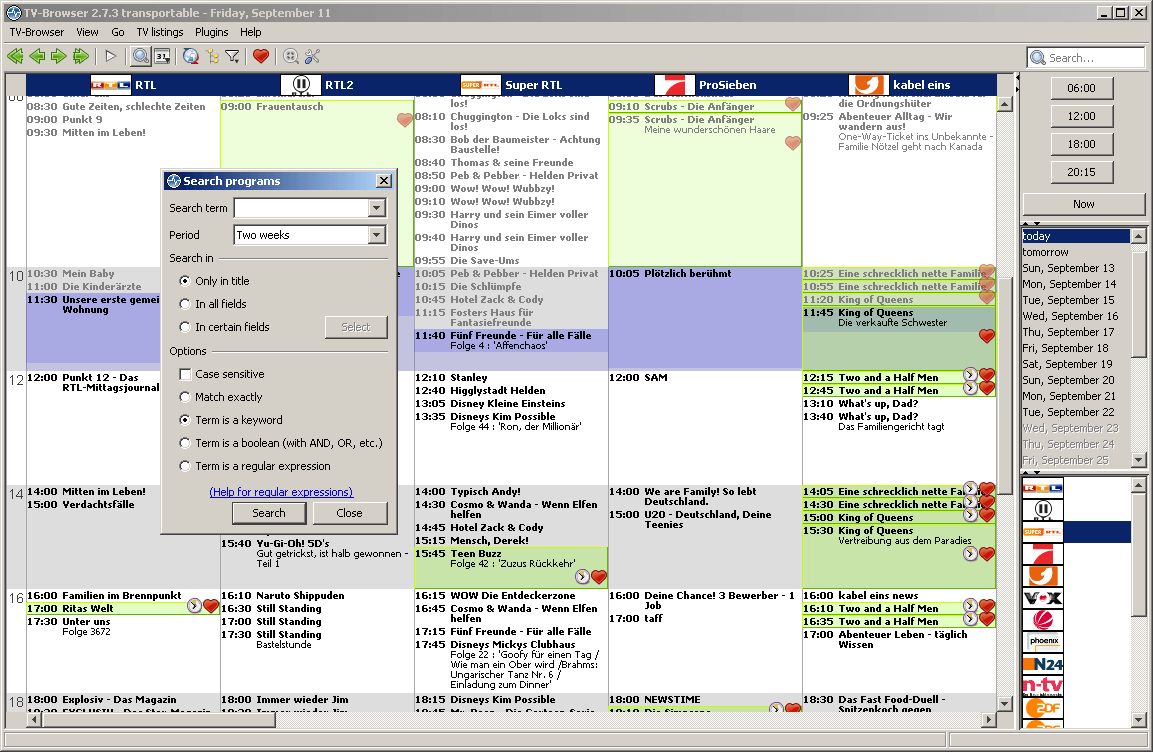
Task: Open the TV listings menu
Action: coord(160,32)
